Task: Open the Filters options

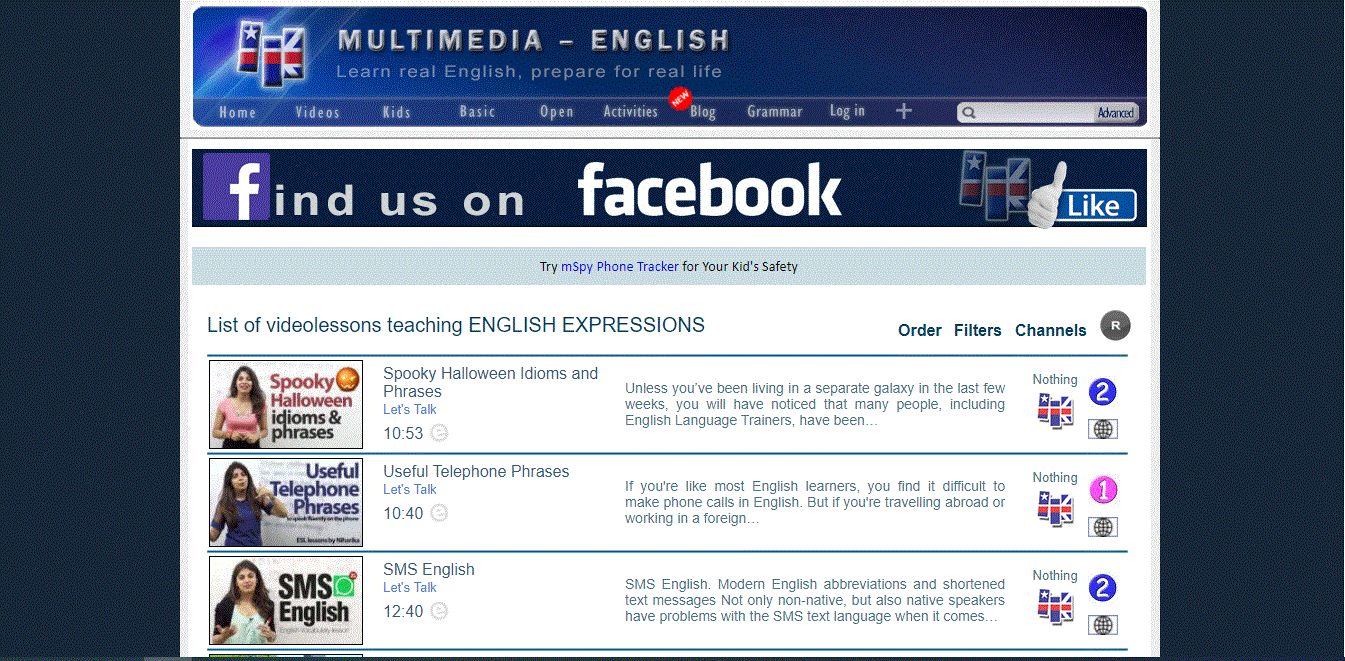Action: click(x=978, y=330)
